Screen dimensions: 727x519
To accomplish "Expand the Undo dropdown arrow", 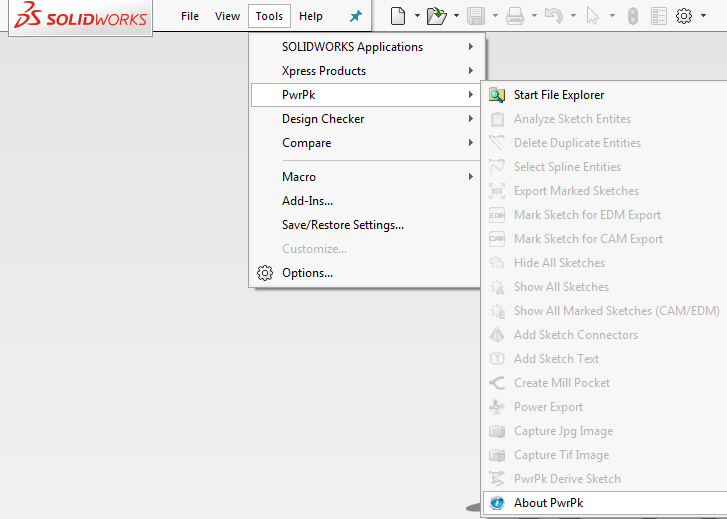I will click(573, 16).
